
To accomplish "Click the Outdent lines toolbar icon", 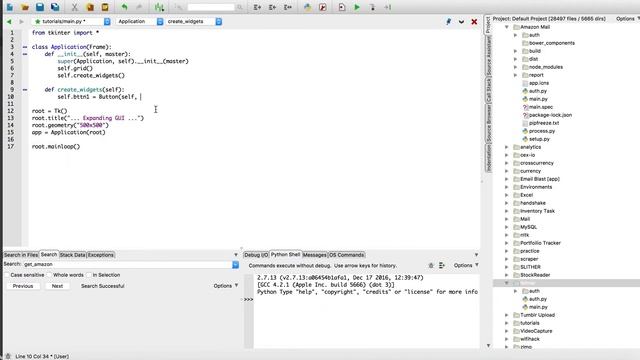I will click(x=272, y=7).
